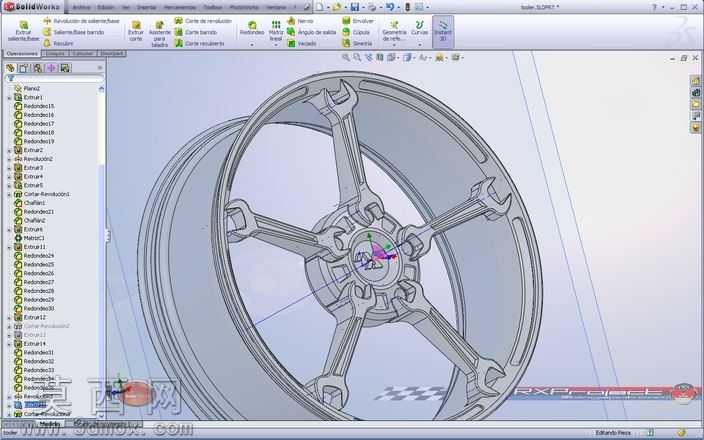This screenshot has height=440, width=704.
Task: Open the Archivo menu
Action: point(81,7)
